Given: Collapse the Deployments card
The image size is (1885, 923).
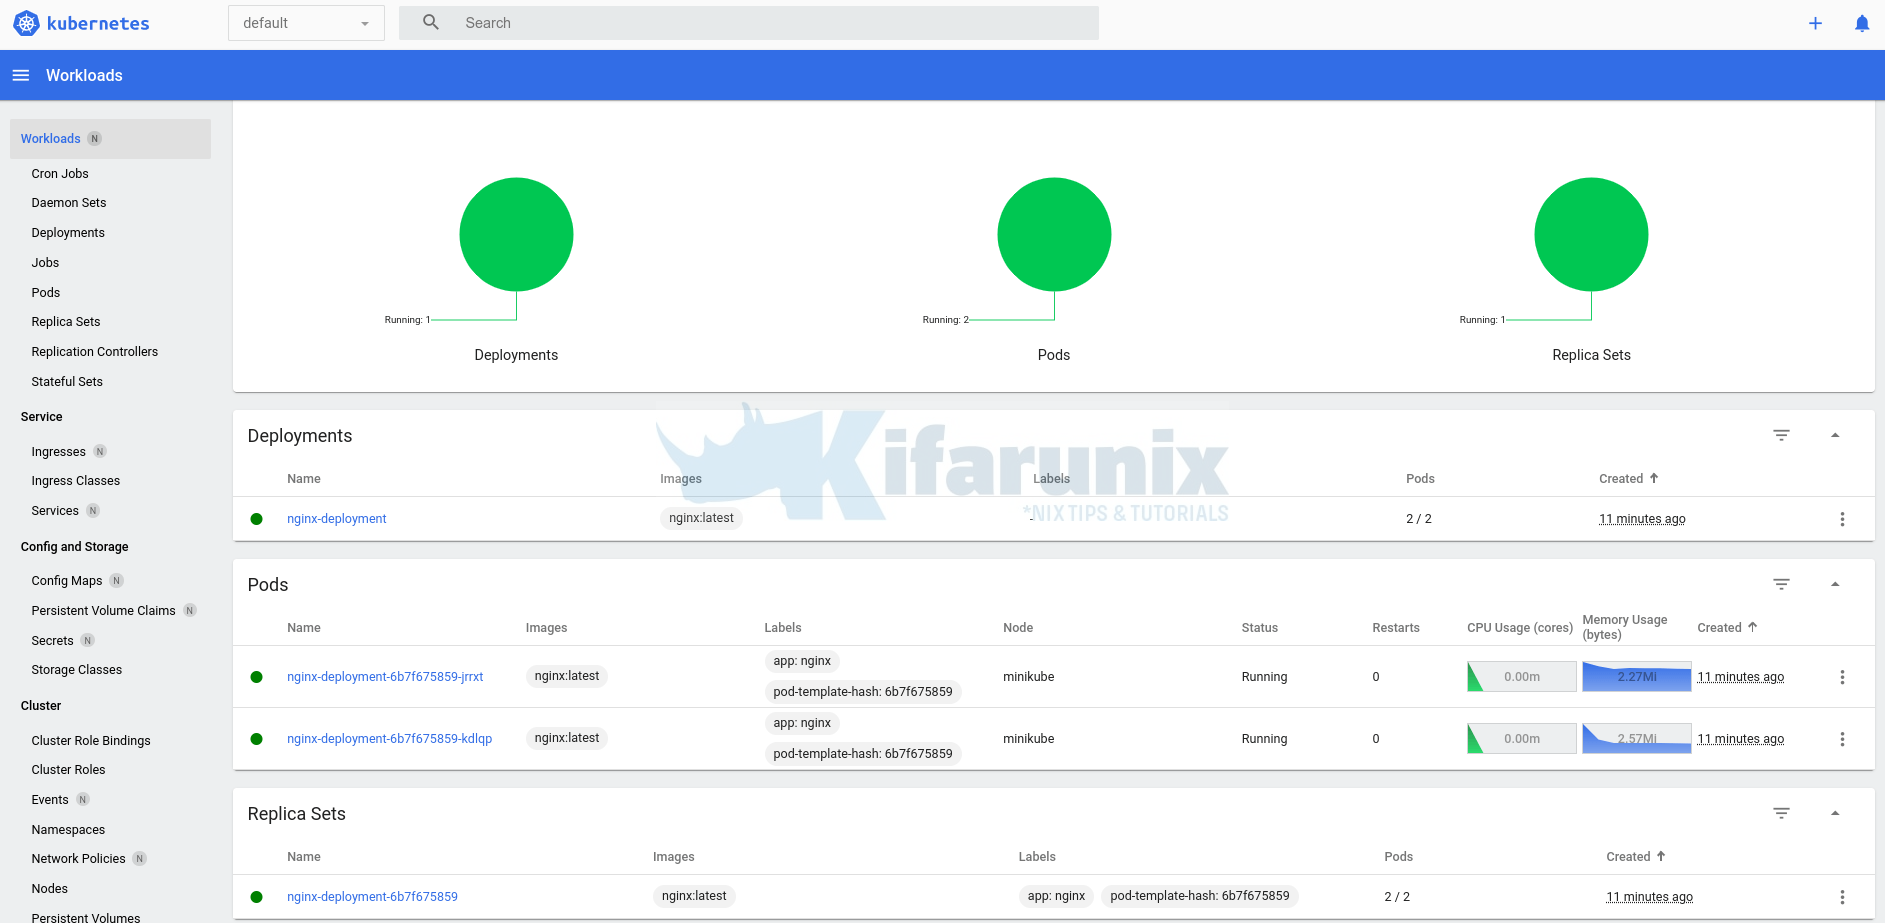Looking at the screenshot, I should [x=1835, y=435].
